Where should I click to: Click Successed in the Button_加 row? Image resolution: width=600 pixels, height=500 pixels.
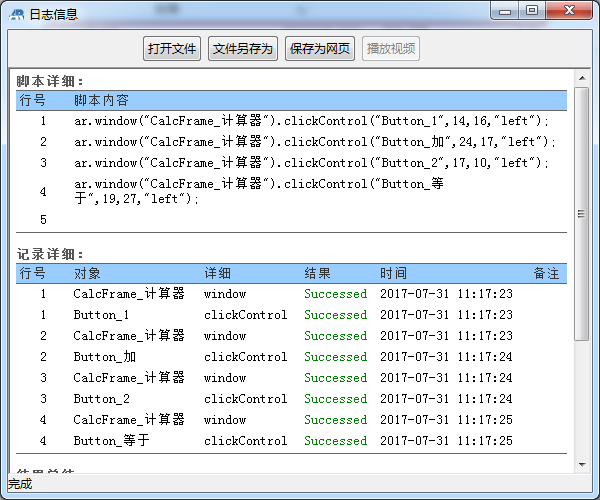click(x=336, y=357)
